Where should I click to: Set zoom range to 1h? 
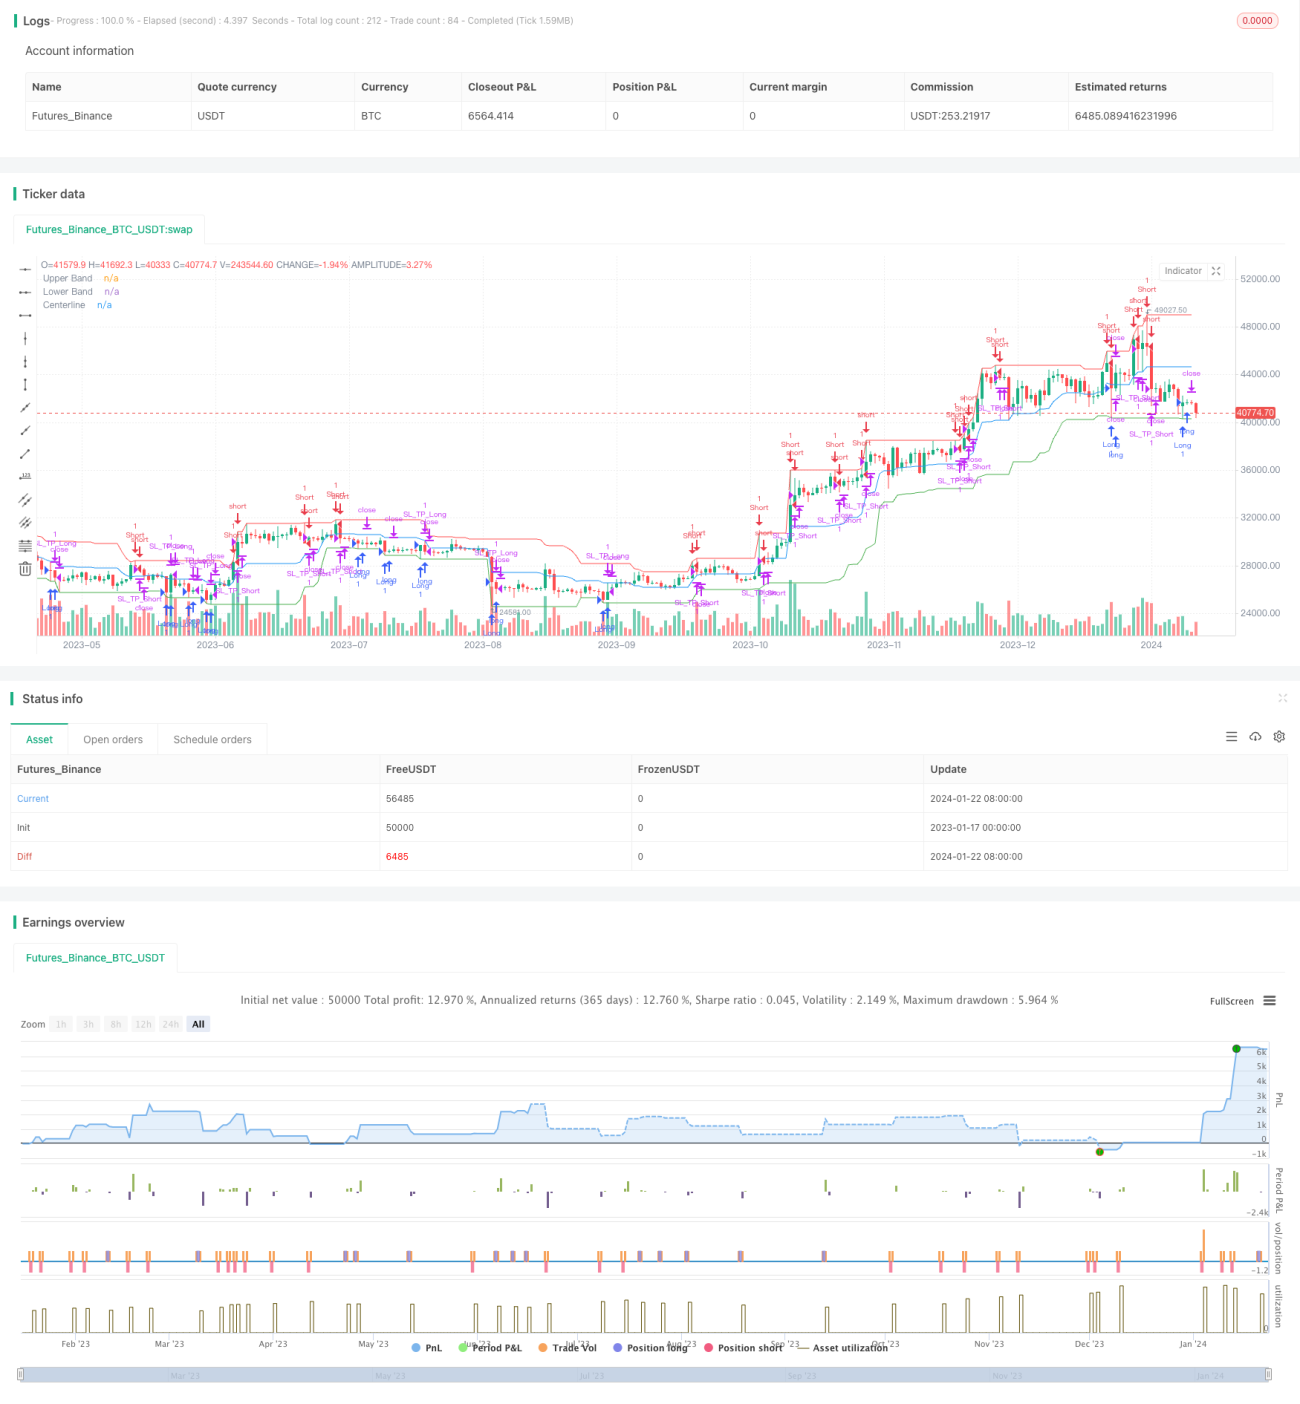[61, 1024]
